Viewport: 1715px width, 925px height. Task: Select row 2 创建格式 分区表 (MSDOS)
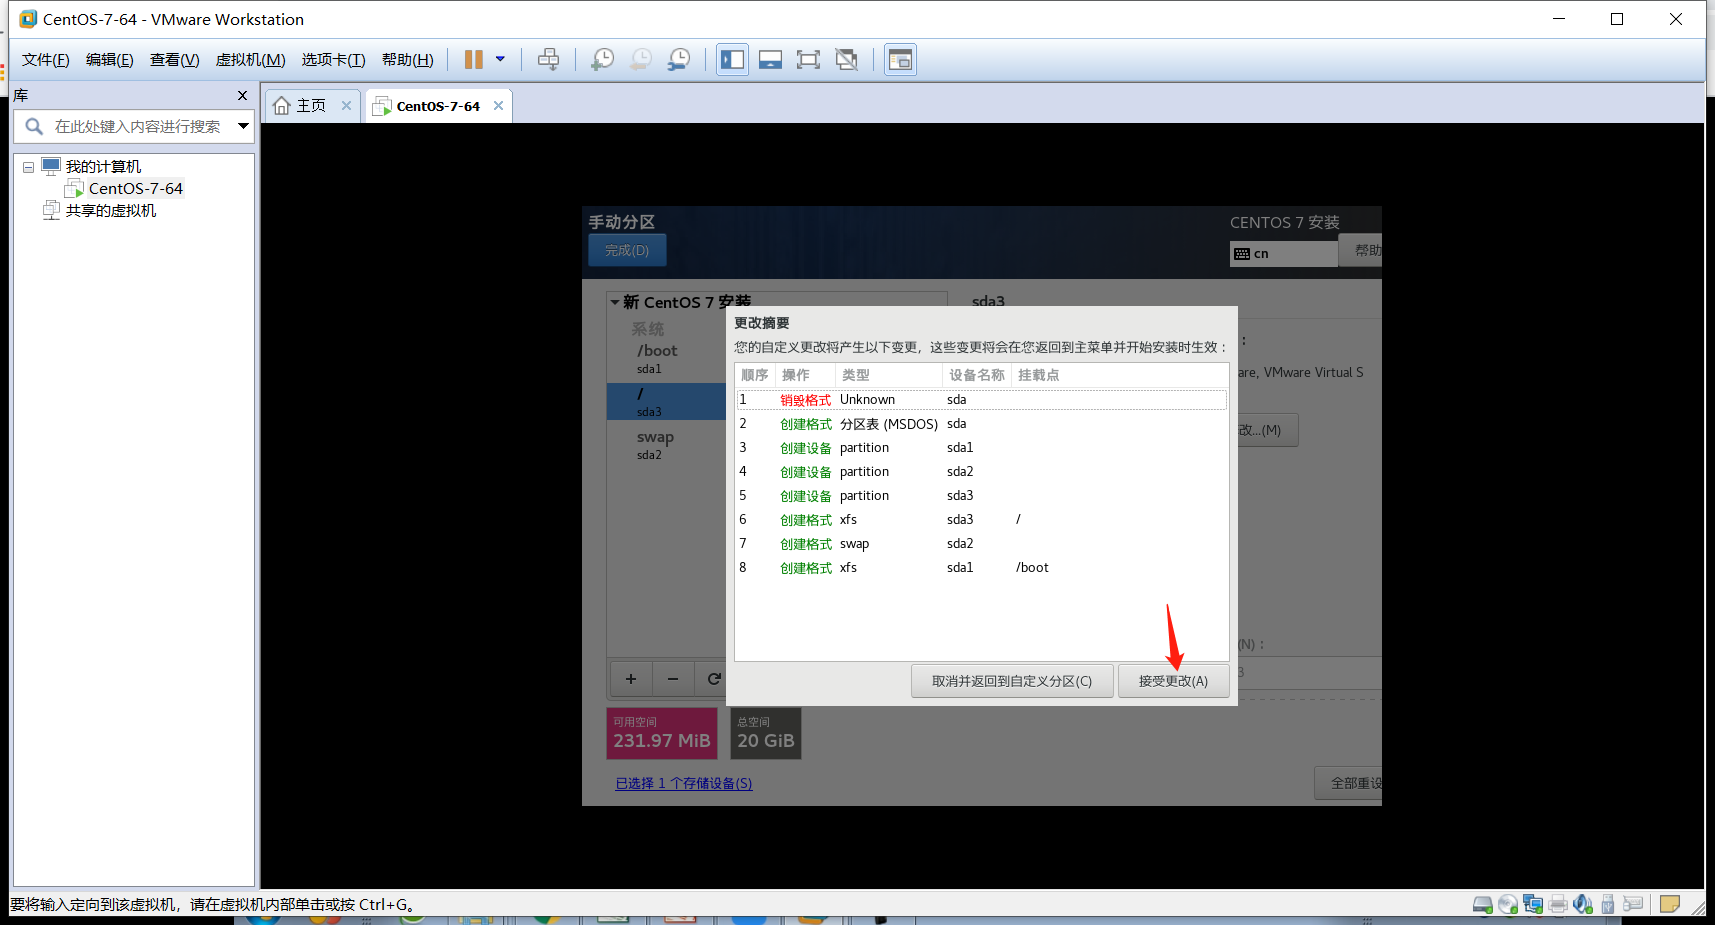tap(982, 424)
